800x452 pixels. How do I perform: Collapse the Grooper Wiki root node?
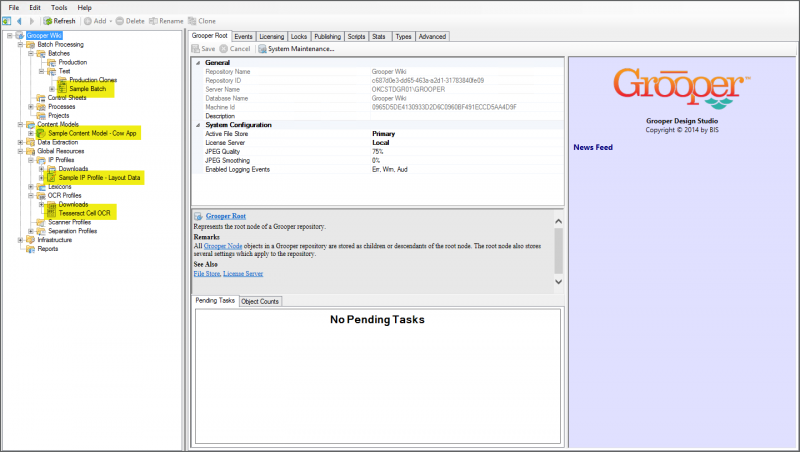9,36
